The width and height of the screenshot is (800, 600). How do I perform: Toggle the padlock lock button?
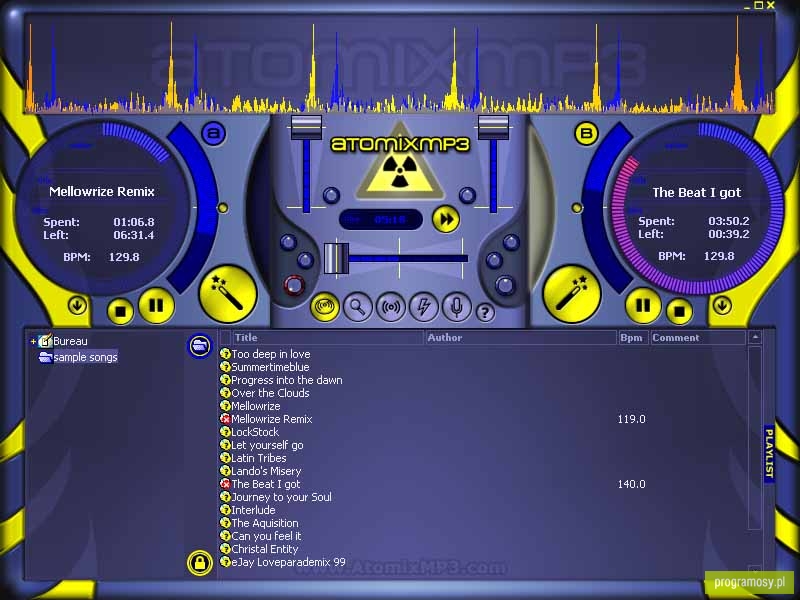coord(199,563)
